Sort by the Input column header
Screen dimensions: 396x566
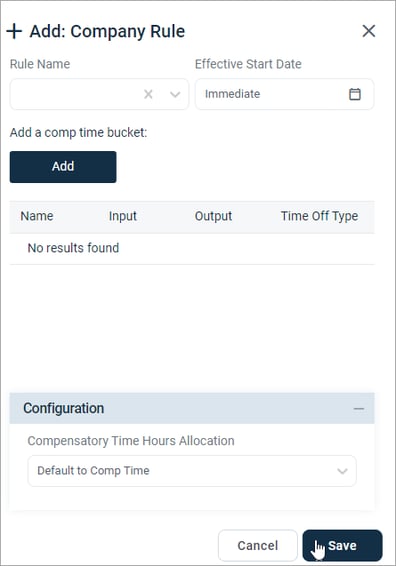123,216
